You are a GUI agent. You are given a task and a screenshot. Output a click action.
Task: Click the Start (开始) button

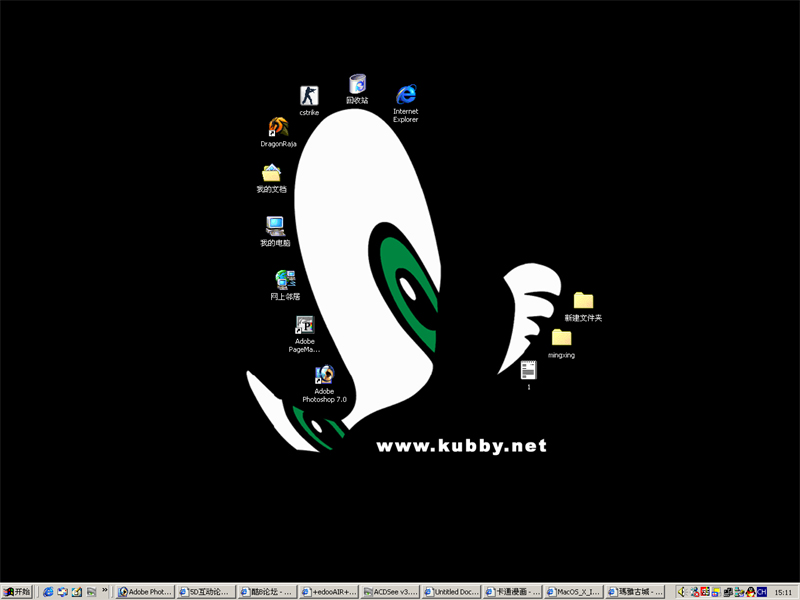(x=17, y=592)
